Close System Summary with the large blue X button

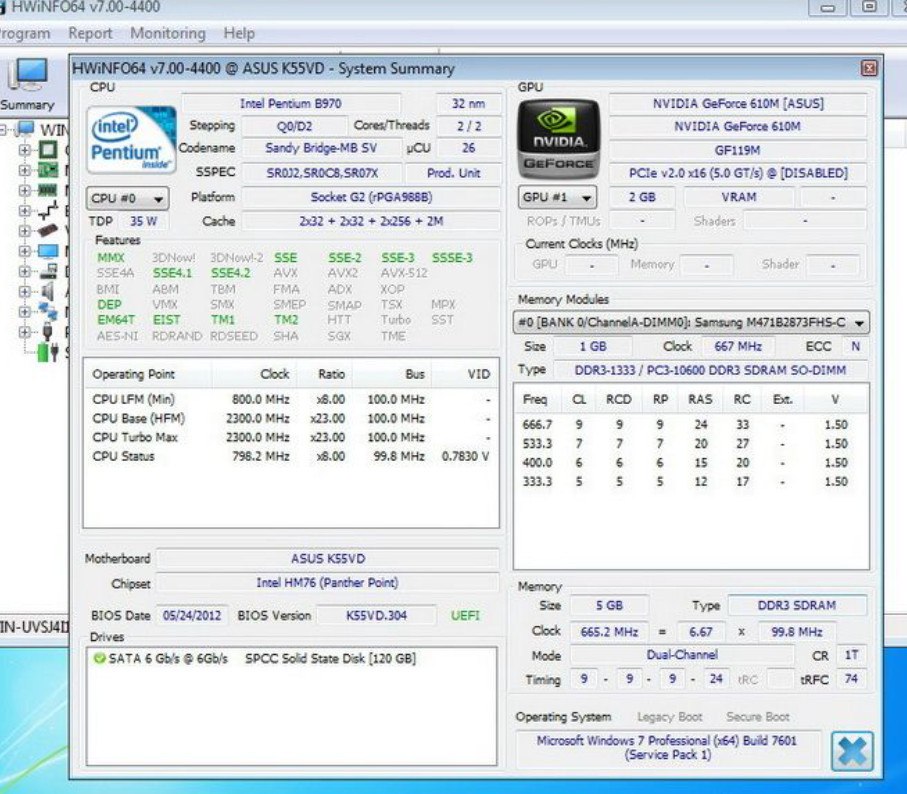pyautogui.click(x=852, y=751)
